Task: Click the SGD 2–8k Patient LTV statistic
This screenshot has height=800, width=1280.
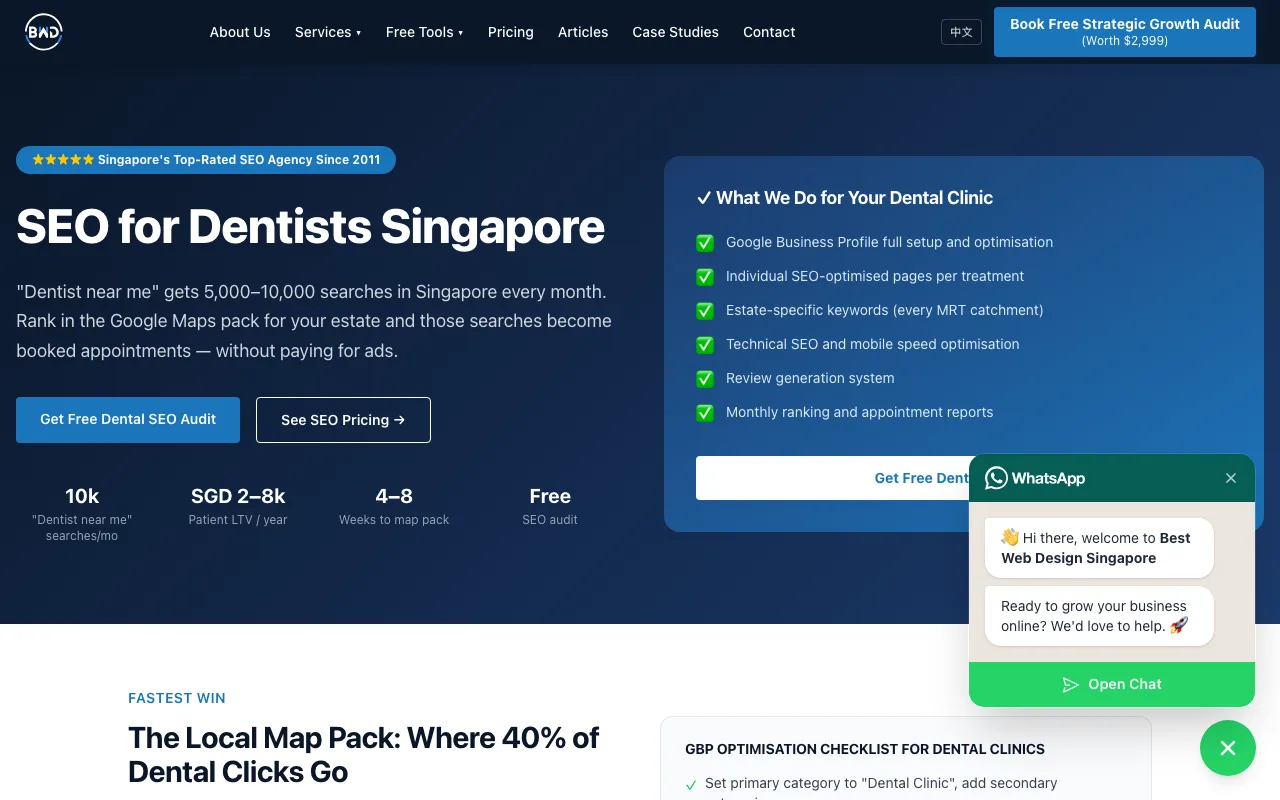Action: pyautogui.click(x=238, y=506)
